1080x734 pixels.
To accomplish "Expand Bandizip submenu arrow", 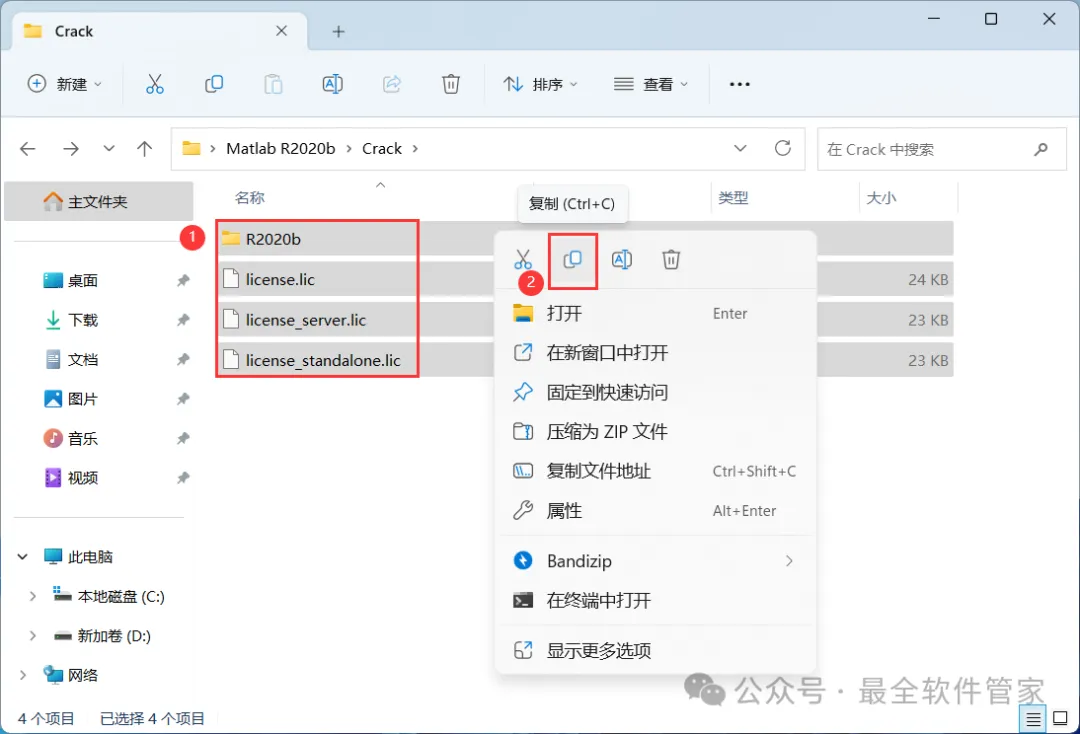I will pyautogui.click(x=789, y=561).
